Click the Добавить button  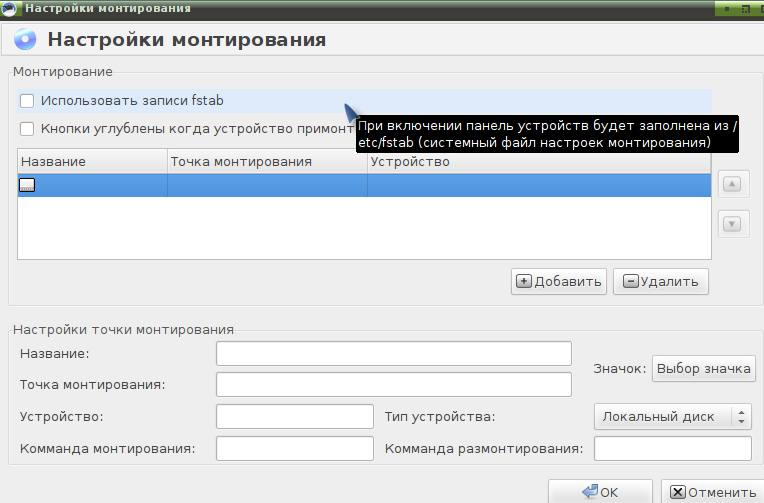tap(559, 282)
